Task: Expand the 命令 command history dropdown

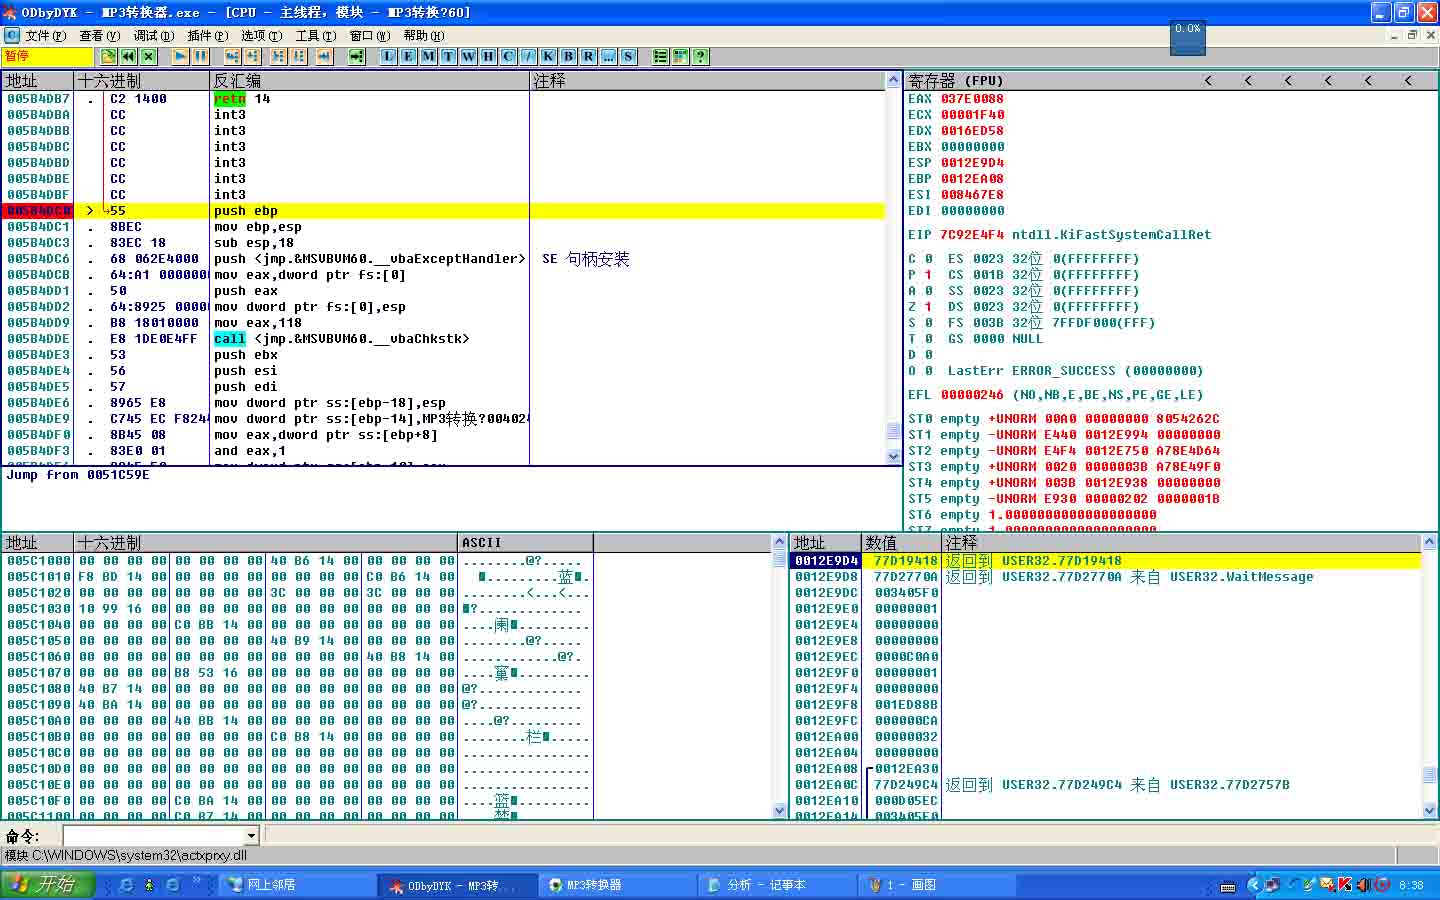Action: (251, 835)
